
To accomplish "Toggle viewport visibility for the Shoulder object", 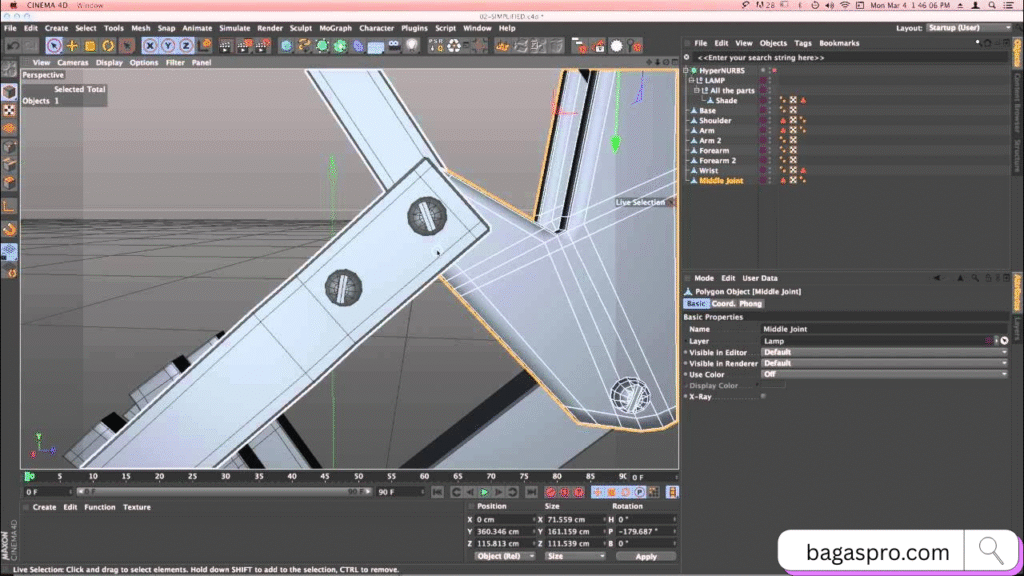I will point(769,120).
